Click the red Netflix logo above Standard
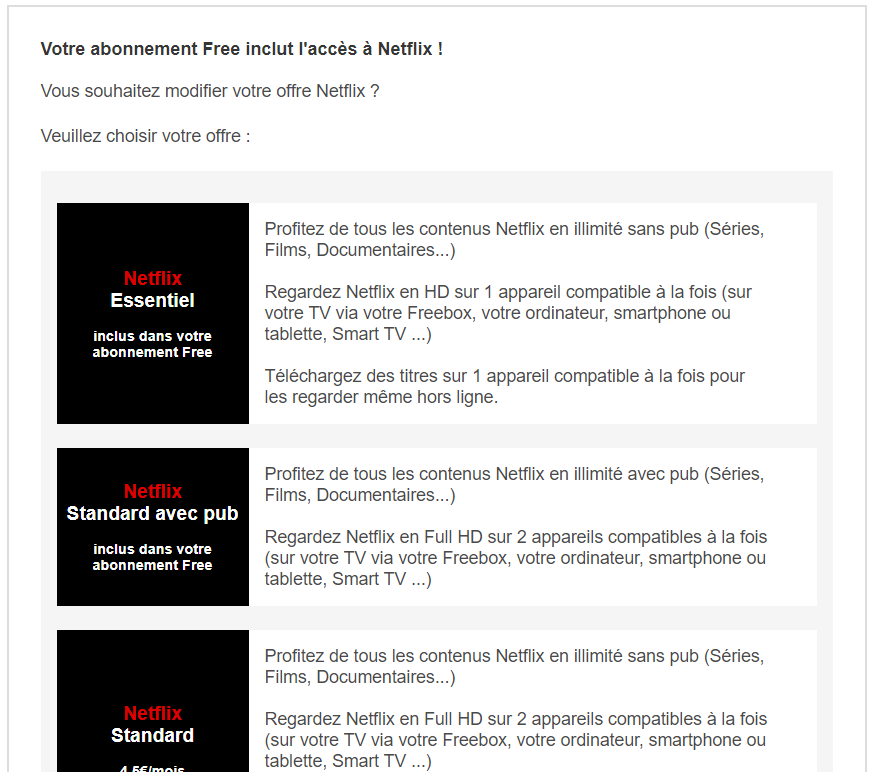 coord(152,713)
